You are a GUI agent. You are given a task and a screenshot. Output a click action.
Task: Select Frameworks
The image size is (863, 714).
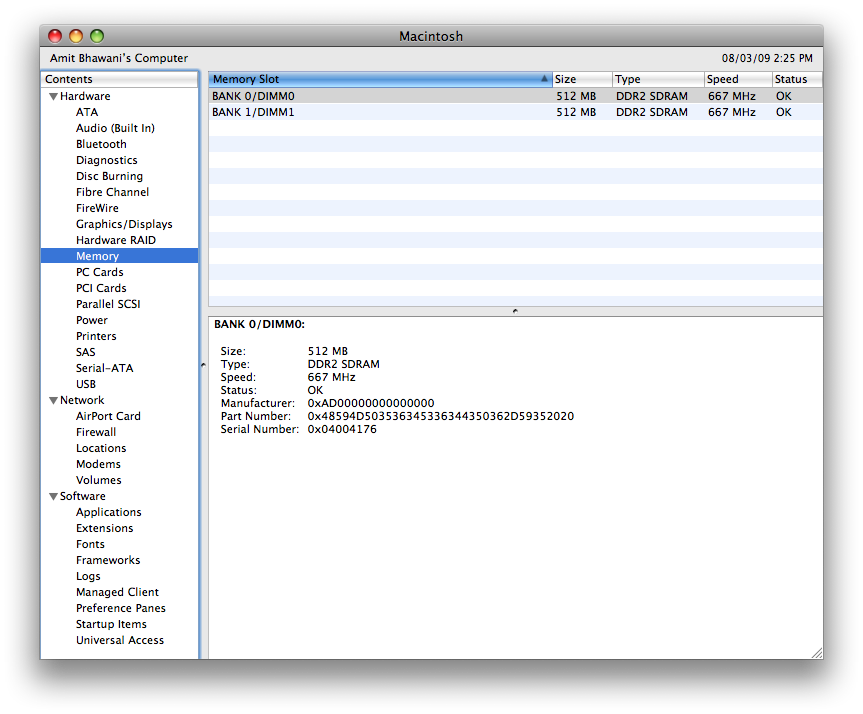tap(108, 560)
